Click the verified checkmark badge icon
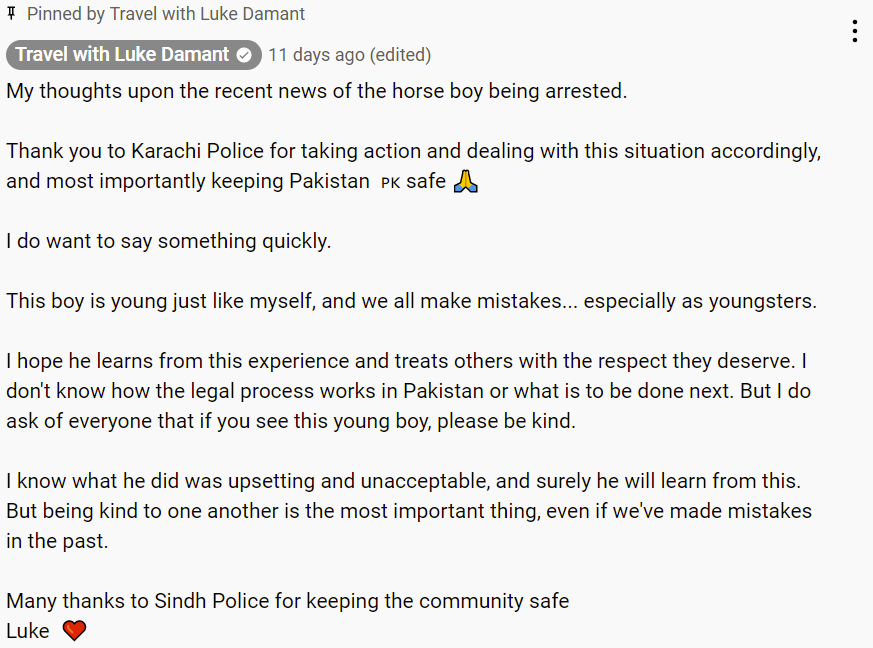The image size is (873, 648). click(244, 55)
